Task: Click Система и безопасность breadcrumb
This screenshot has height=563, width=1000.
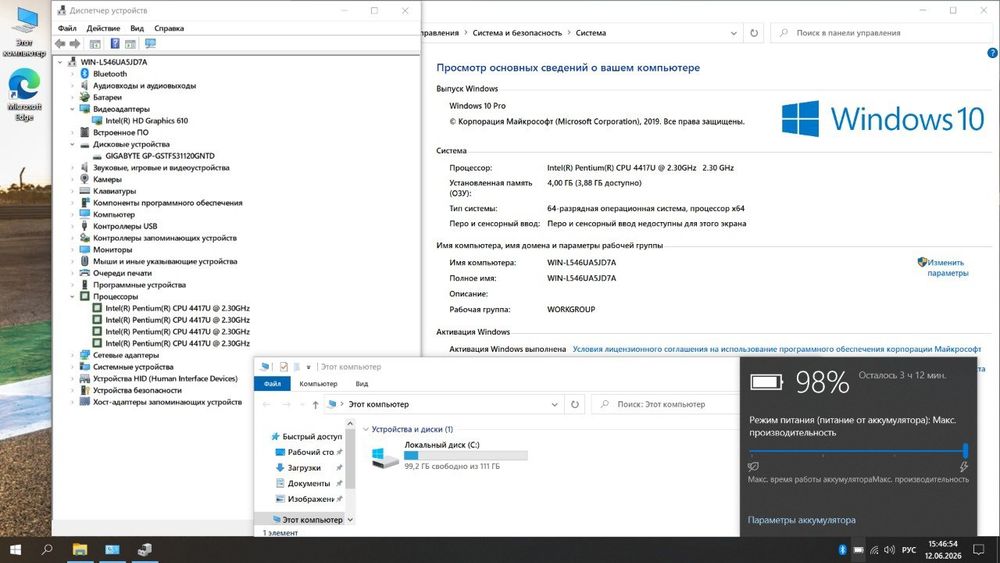Action: point(517,33)
